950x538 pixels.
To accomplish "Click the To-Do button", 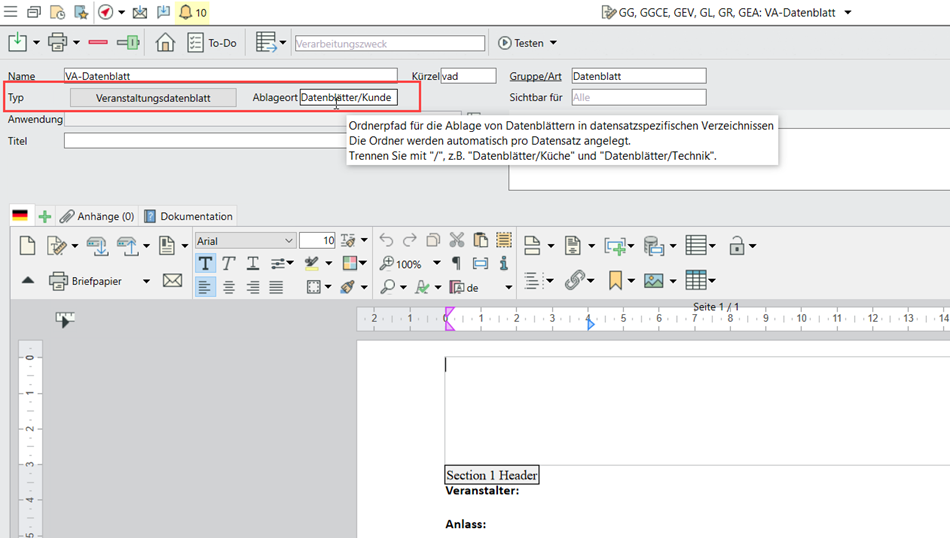I will pyautogui.click(x=212, y=43).
